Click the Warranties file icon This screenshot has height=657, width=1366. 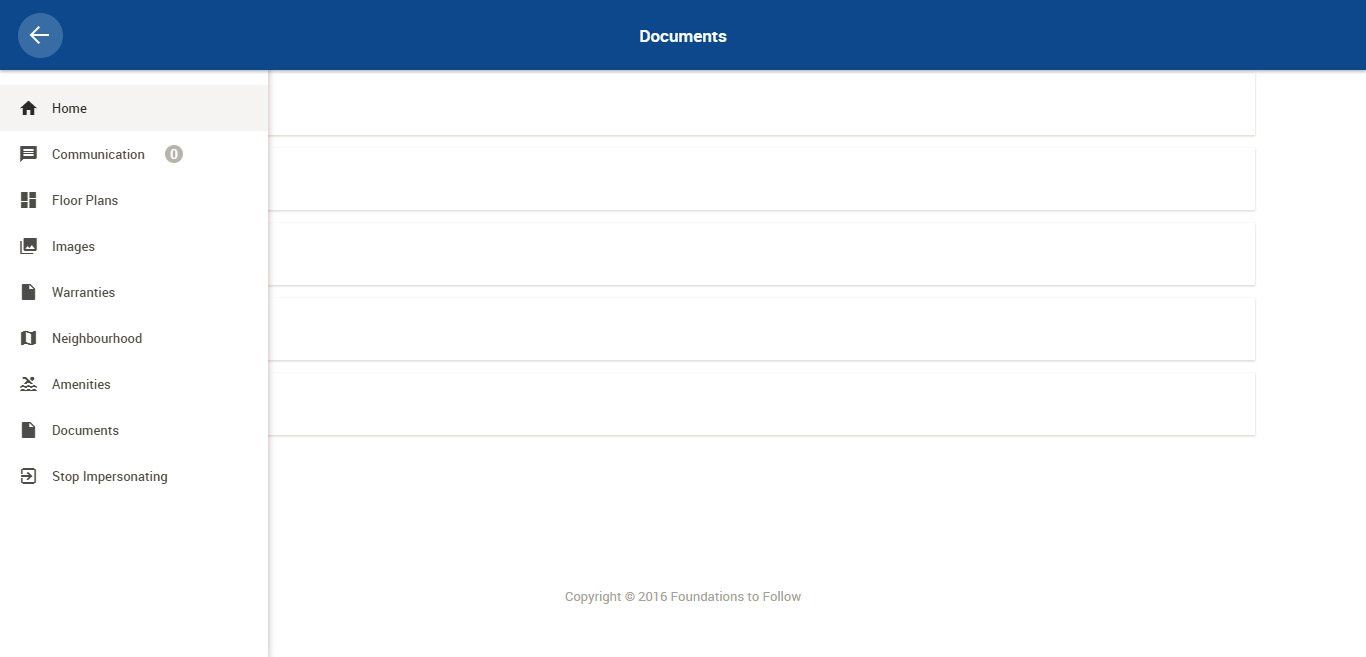click(x=29, y=292)
